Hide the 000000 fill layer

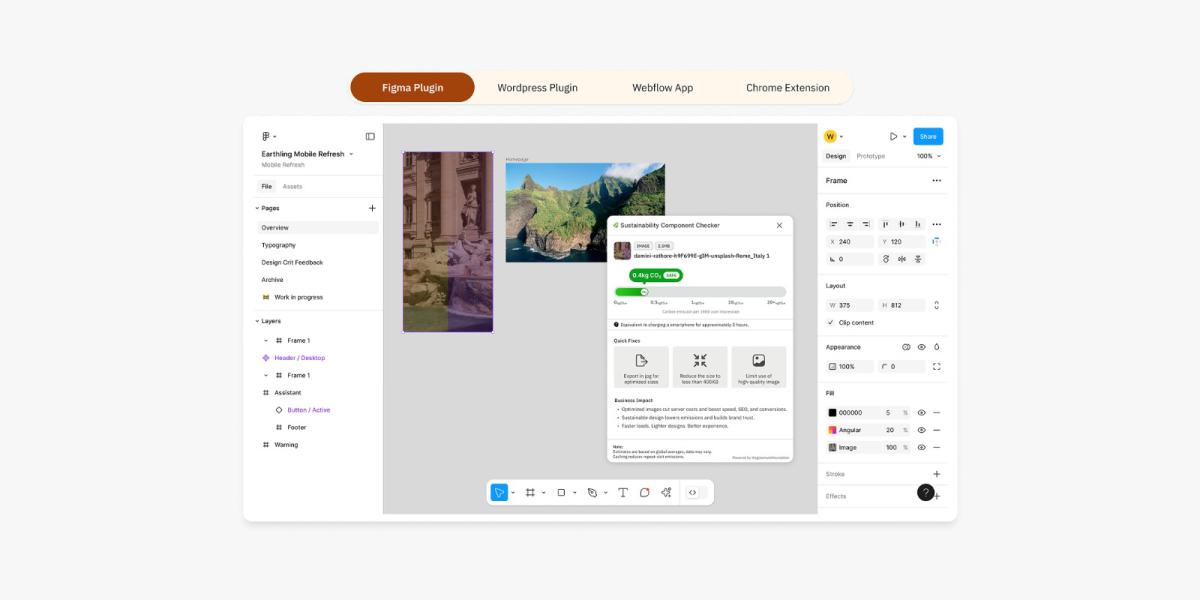pyautogui.click(x=921, y=413)
